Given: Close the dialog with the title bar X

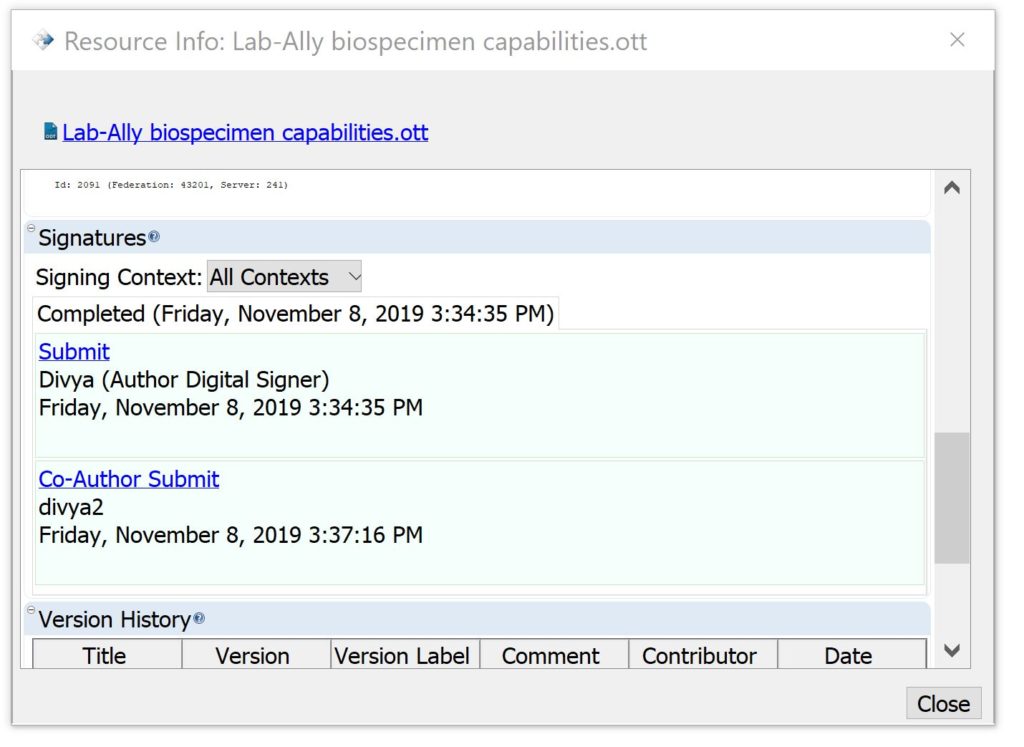Looking at the screenshot, I should coord(957,40).
